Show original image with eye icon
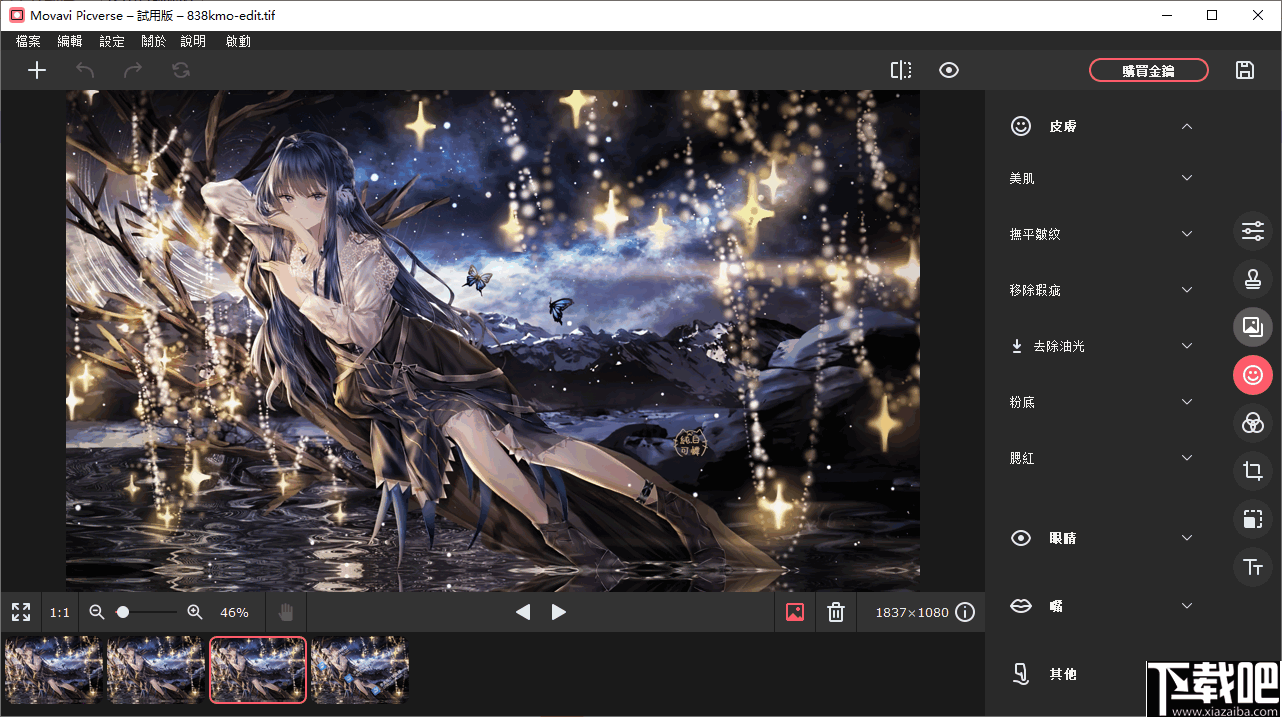1282x717 pixels. 949,70
